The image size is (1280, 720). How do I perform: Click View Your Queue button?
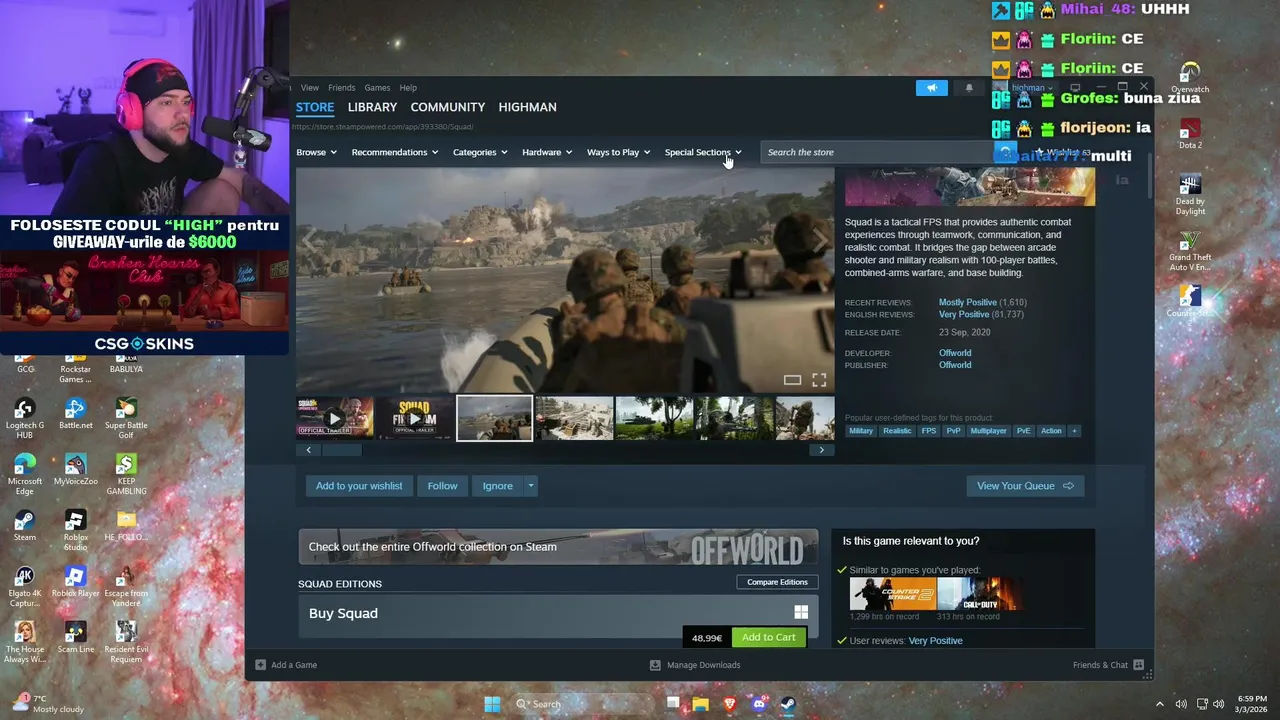pyautogui.click(x=1025, y=486)
